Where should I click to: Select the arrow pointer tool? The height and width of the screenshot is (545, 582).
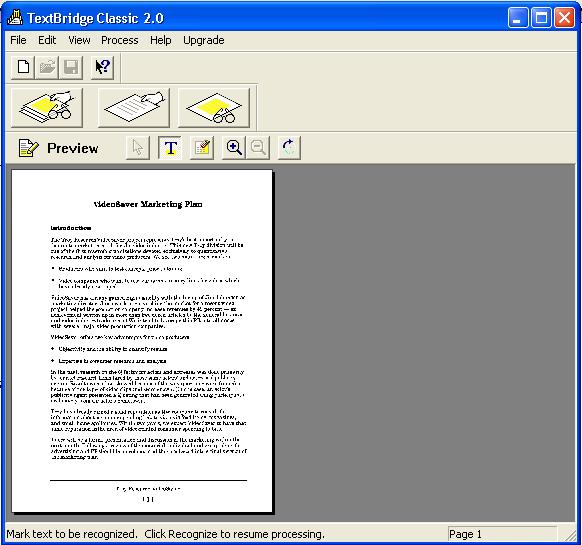[x=138, y=148]
